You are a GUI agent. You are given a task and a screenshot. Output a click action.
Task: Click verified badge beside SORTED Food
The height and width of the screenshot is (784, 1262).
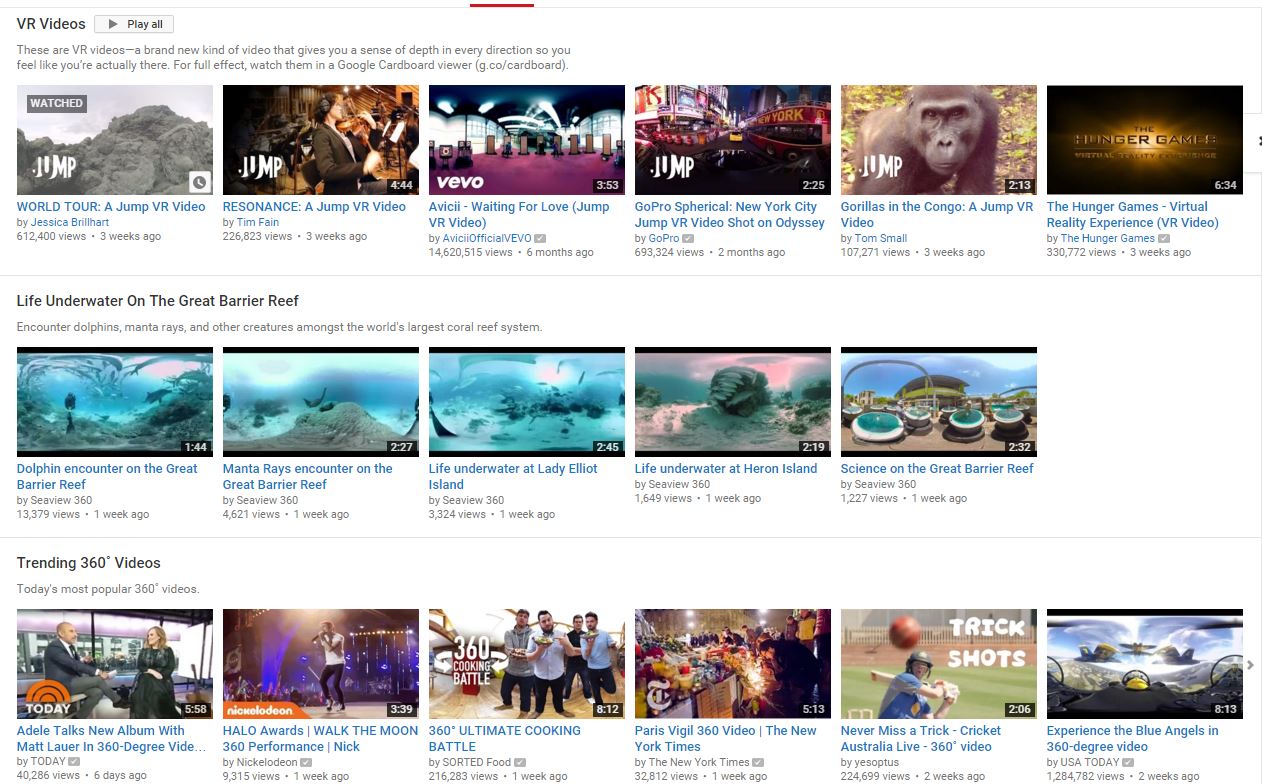click(x=520, y=763)
